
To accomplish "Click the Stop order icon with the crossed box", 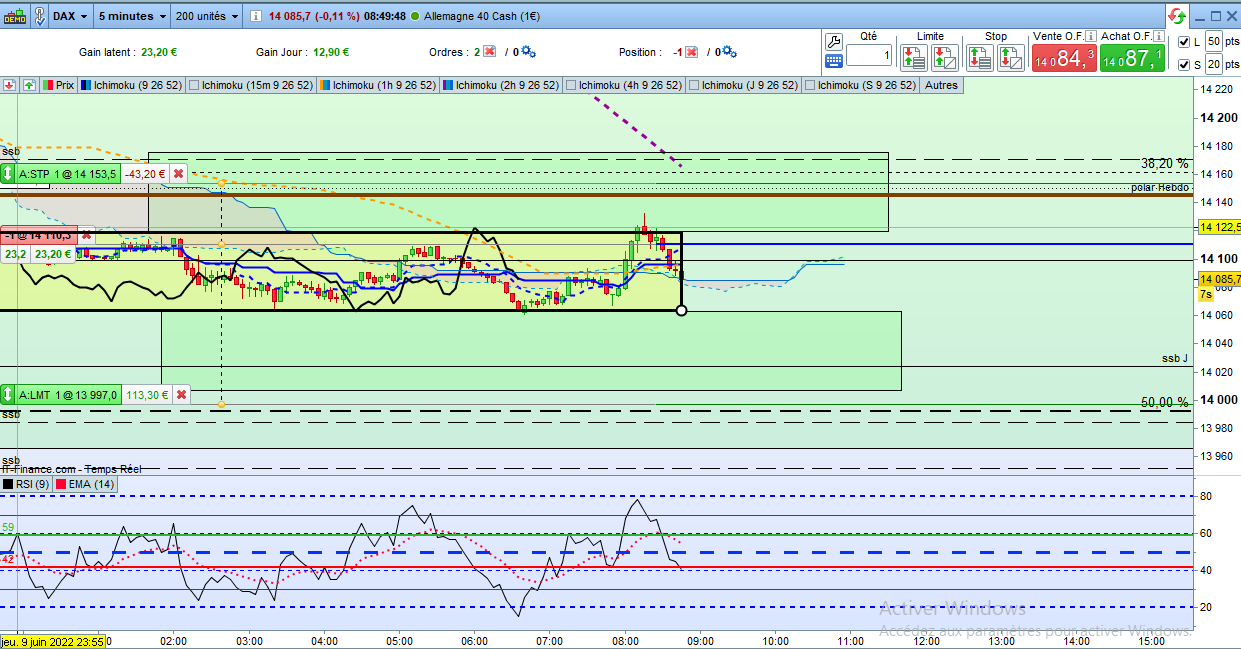I will (1010, 58).
